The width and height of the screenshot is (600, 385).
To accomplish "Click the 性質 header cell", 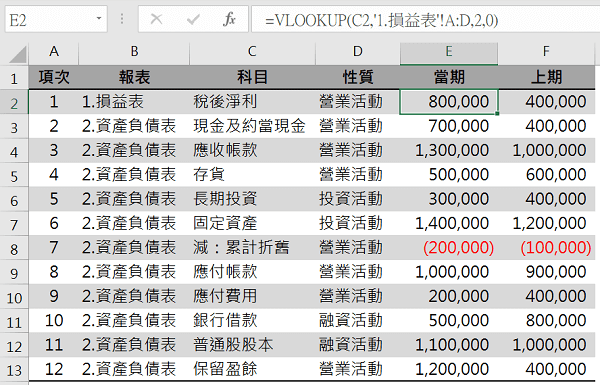I will (358, 78).
